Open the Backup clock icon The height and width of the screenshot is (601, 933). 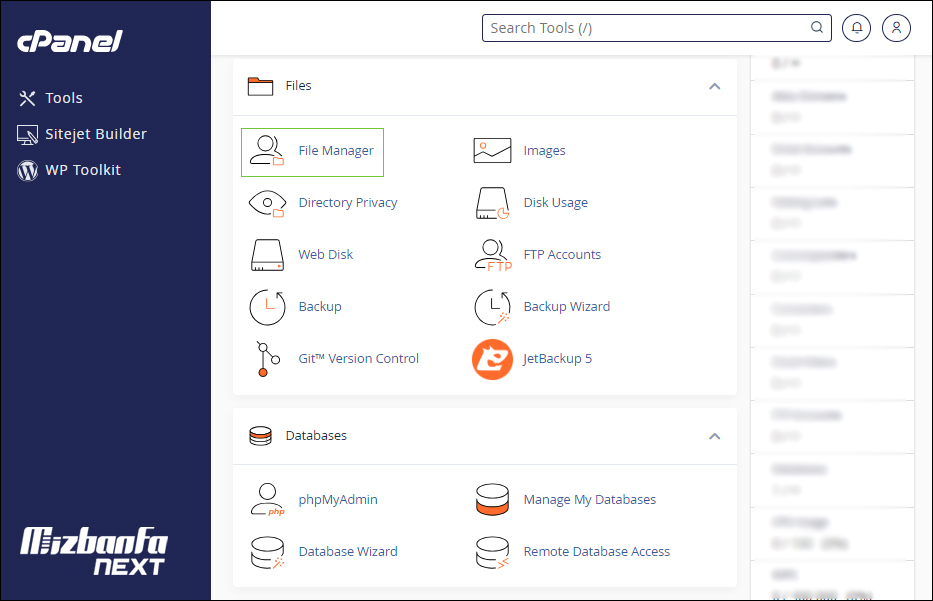(x=267, y=307)
